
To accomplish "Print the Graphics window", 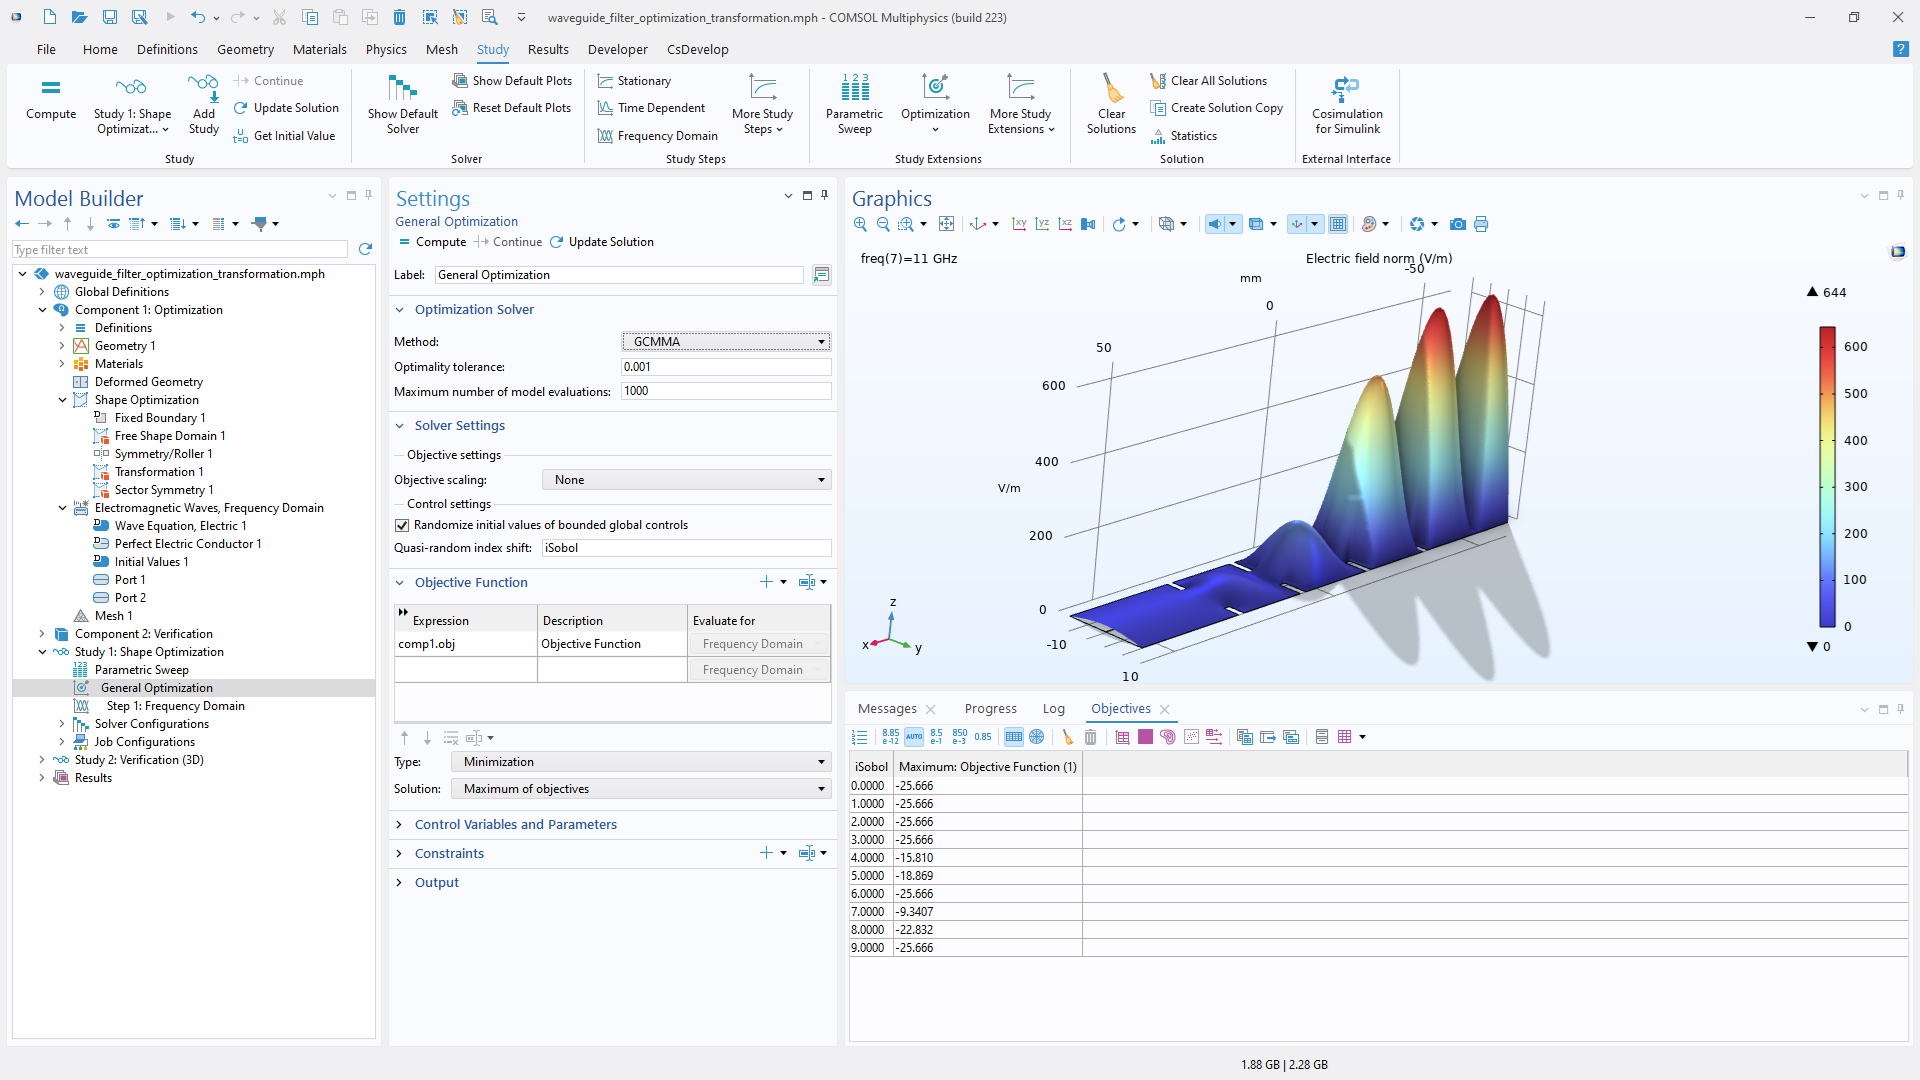I will 1481,224.
